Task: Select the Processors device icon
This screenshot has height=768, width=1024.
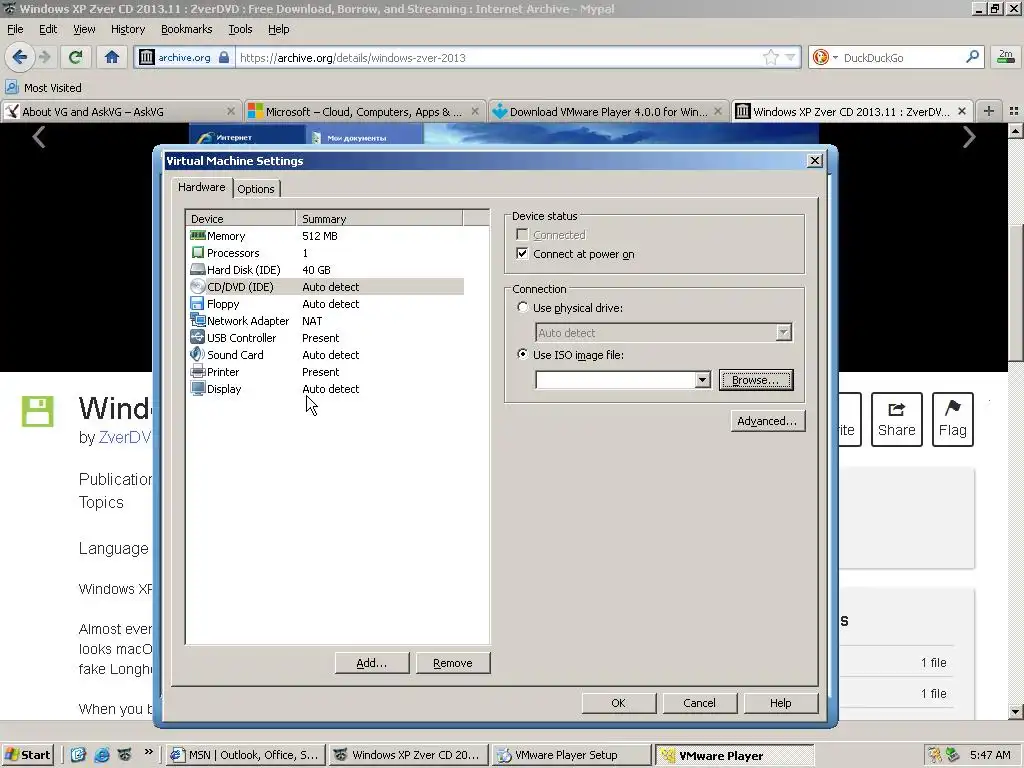Action: 198,252
